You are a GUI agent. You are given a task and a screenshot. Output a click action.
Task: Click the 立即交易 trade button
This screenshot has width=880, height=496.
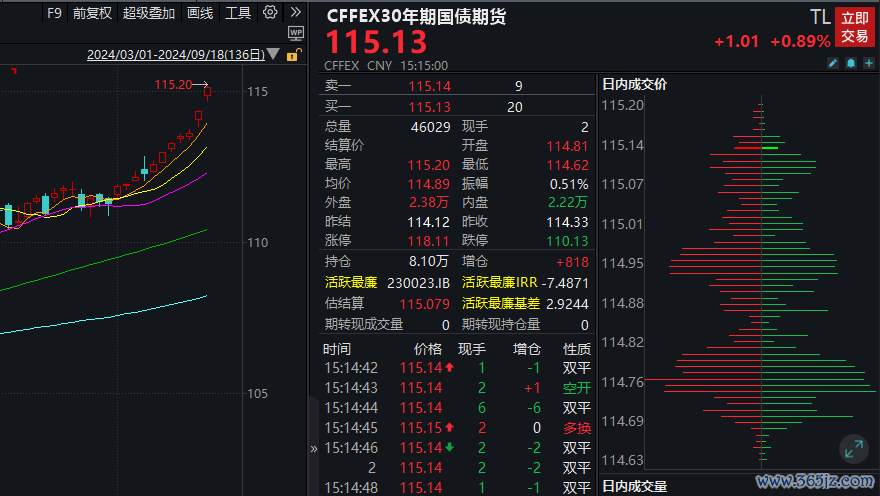(855, 27)
